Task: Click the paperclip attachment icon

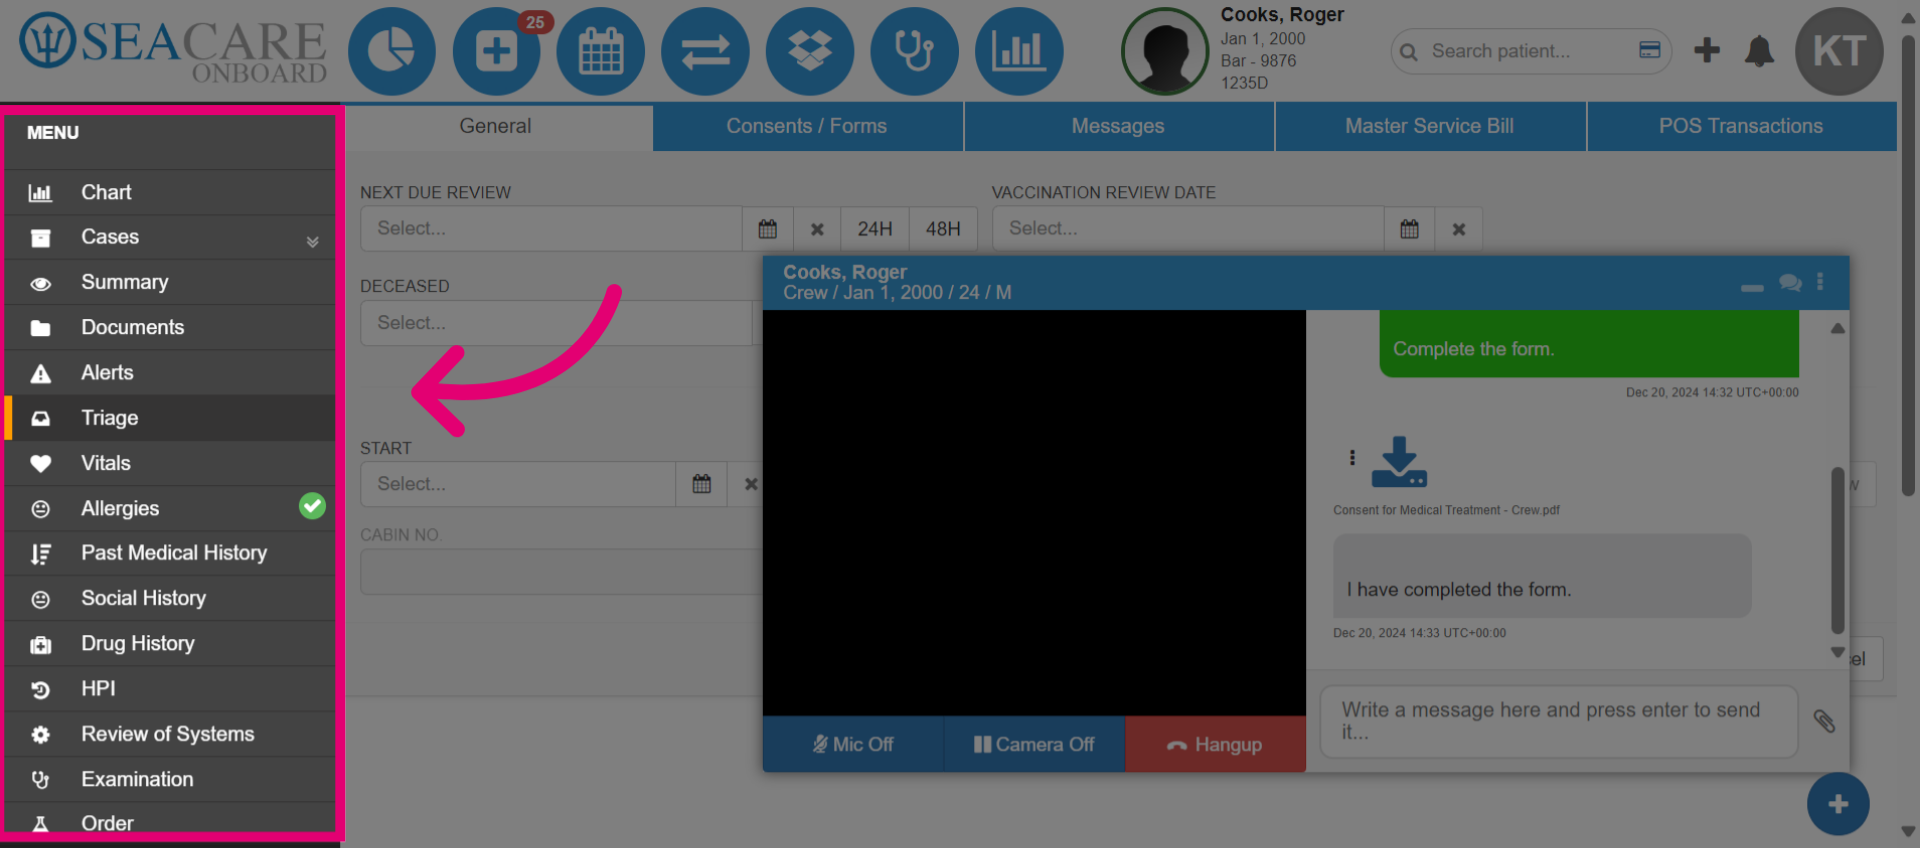Action: (x=1824, y=721)
